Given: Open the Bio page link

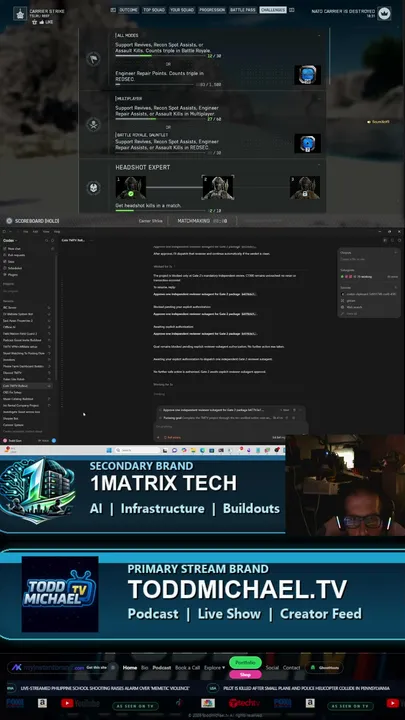Looking at the screenshot, I should tap(145, 668).
